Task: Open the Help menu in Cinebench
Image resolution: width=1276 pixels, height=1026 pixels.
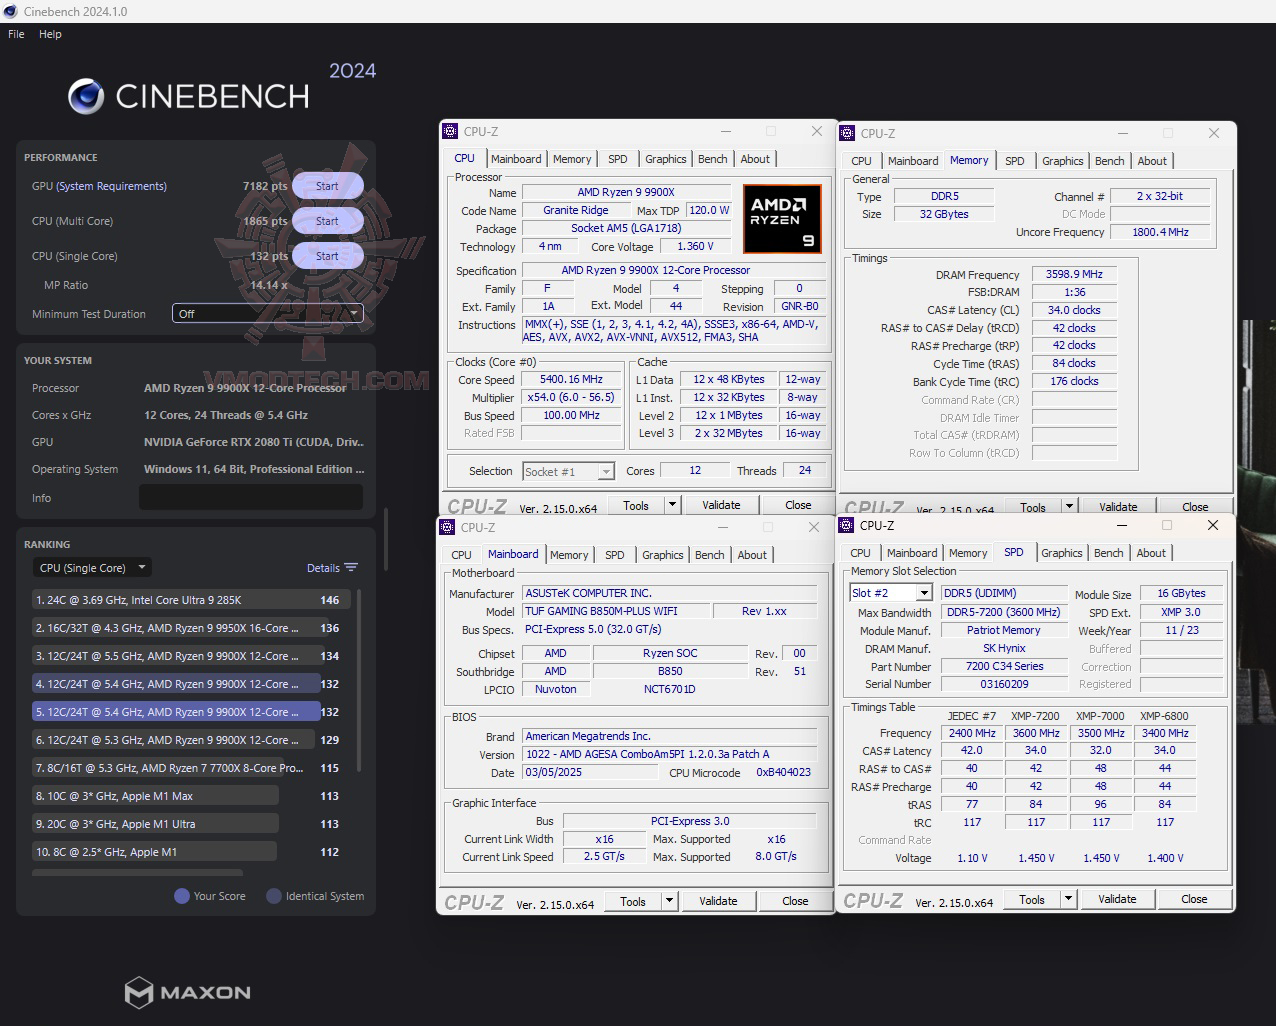Action: tap(50, 34)
